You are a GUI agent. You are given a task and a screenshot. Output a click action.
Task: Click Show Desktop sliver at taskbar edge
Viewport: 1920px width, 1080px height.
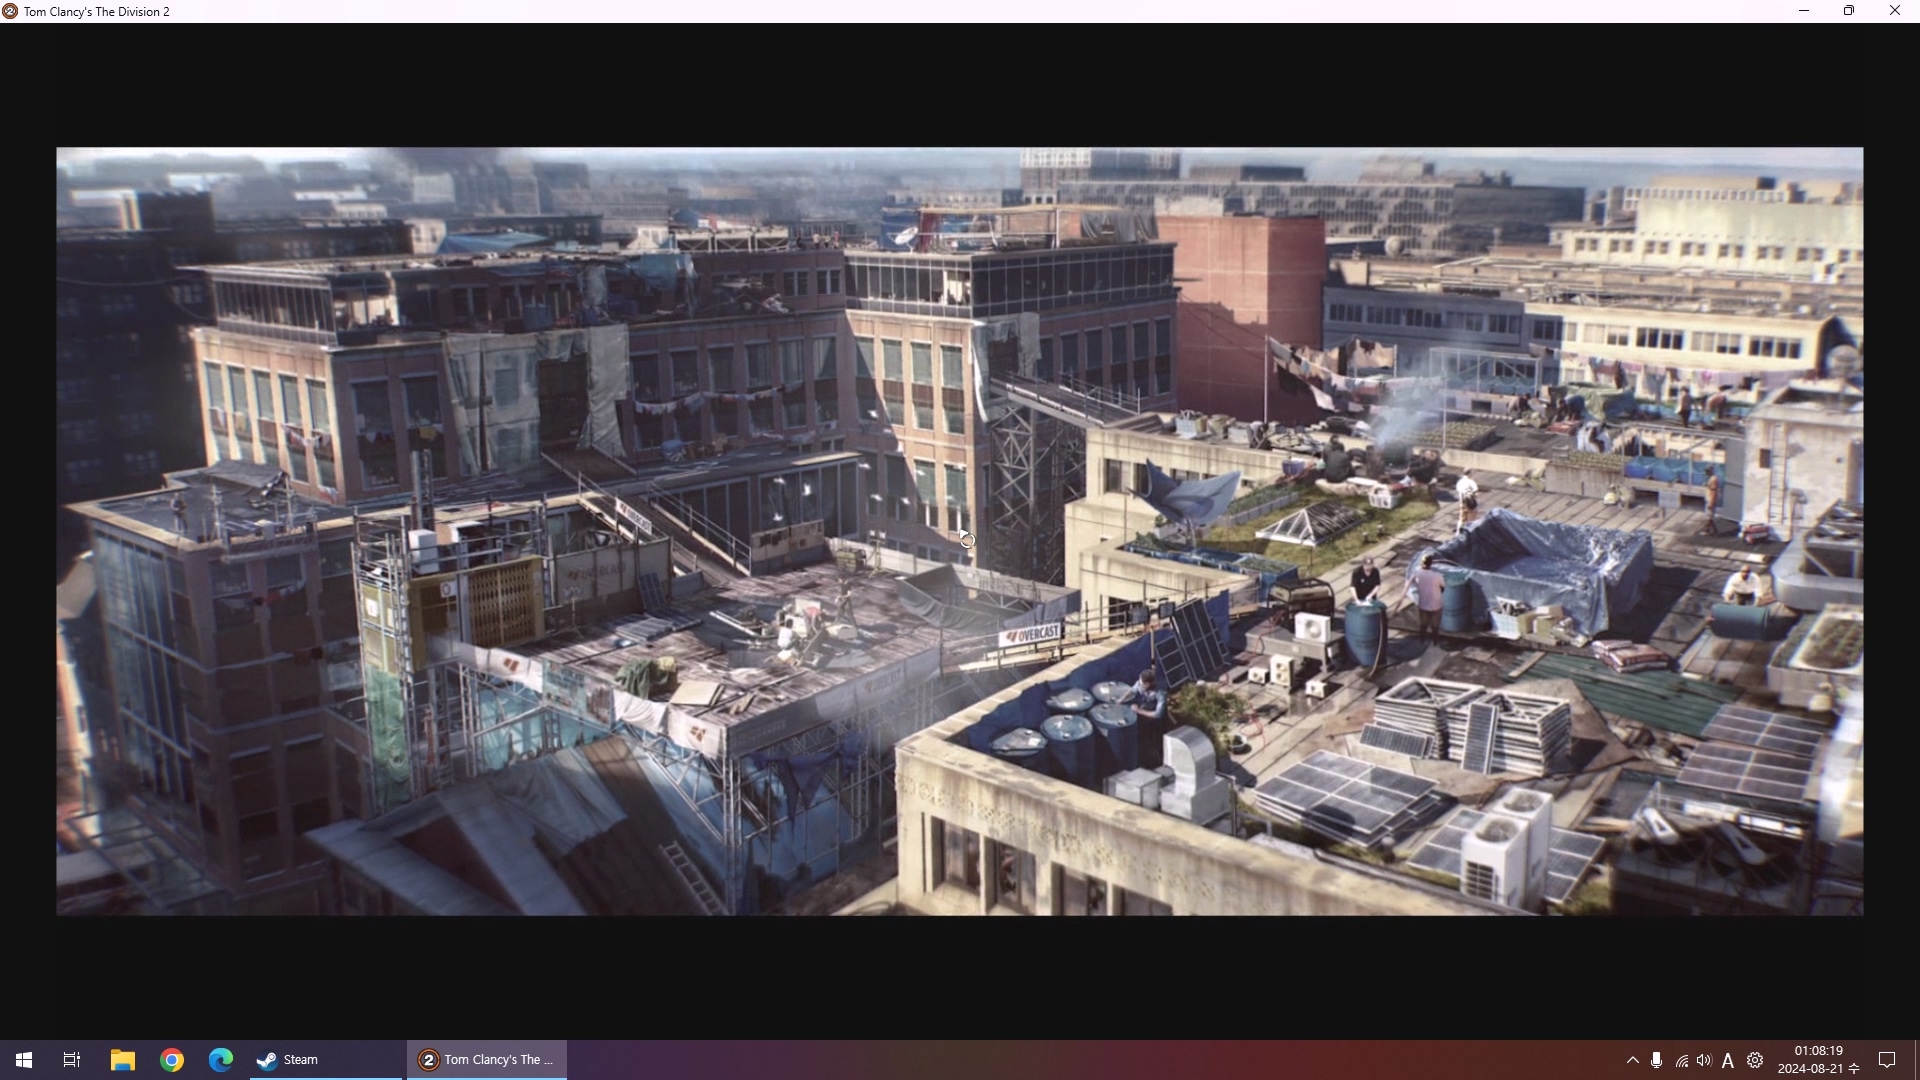pos(1916,1060)
